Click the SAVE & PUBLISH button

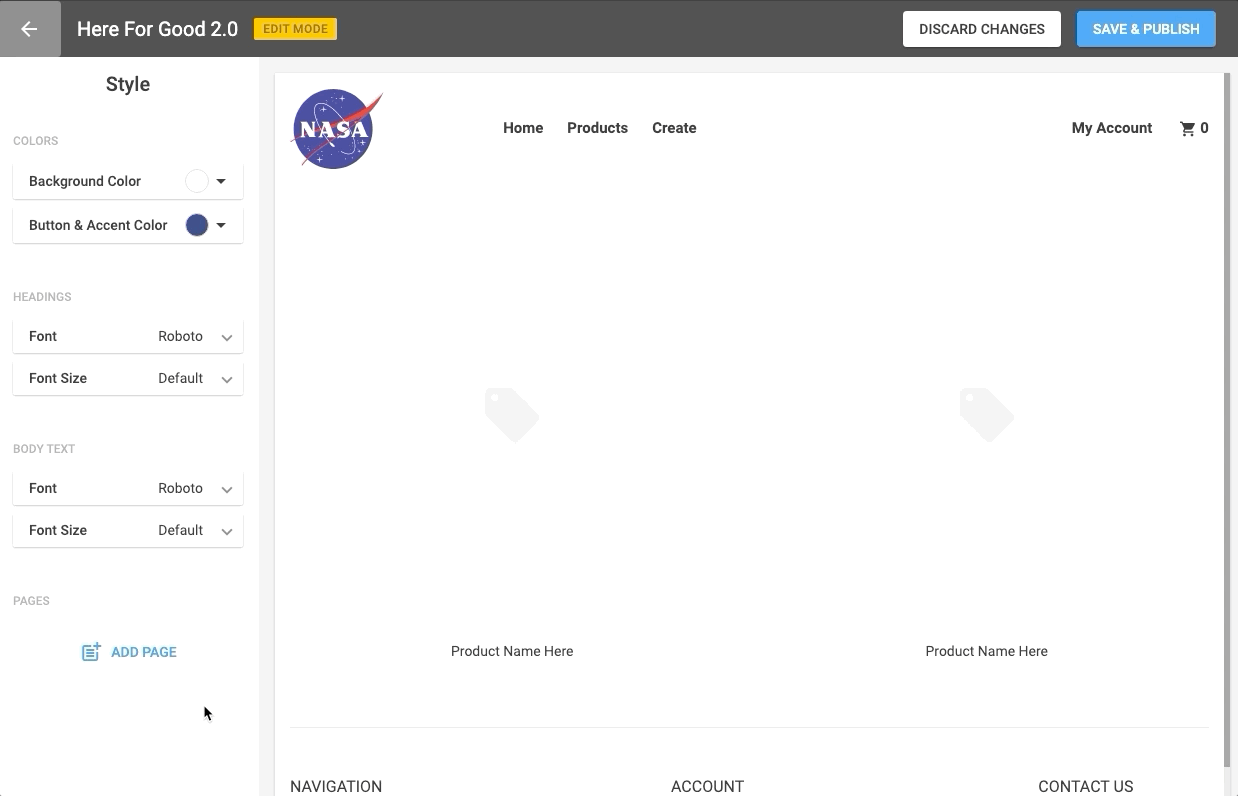[1145, 29]
